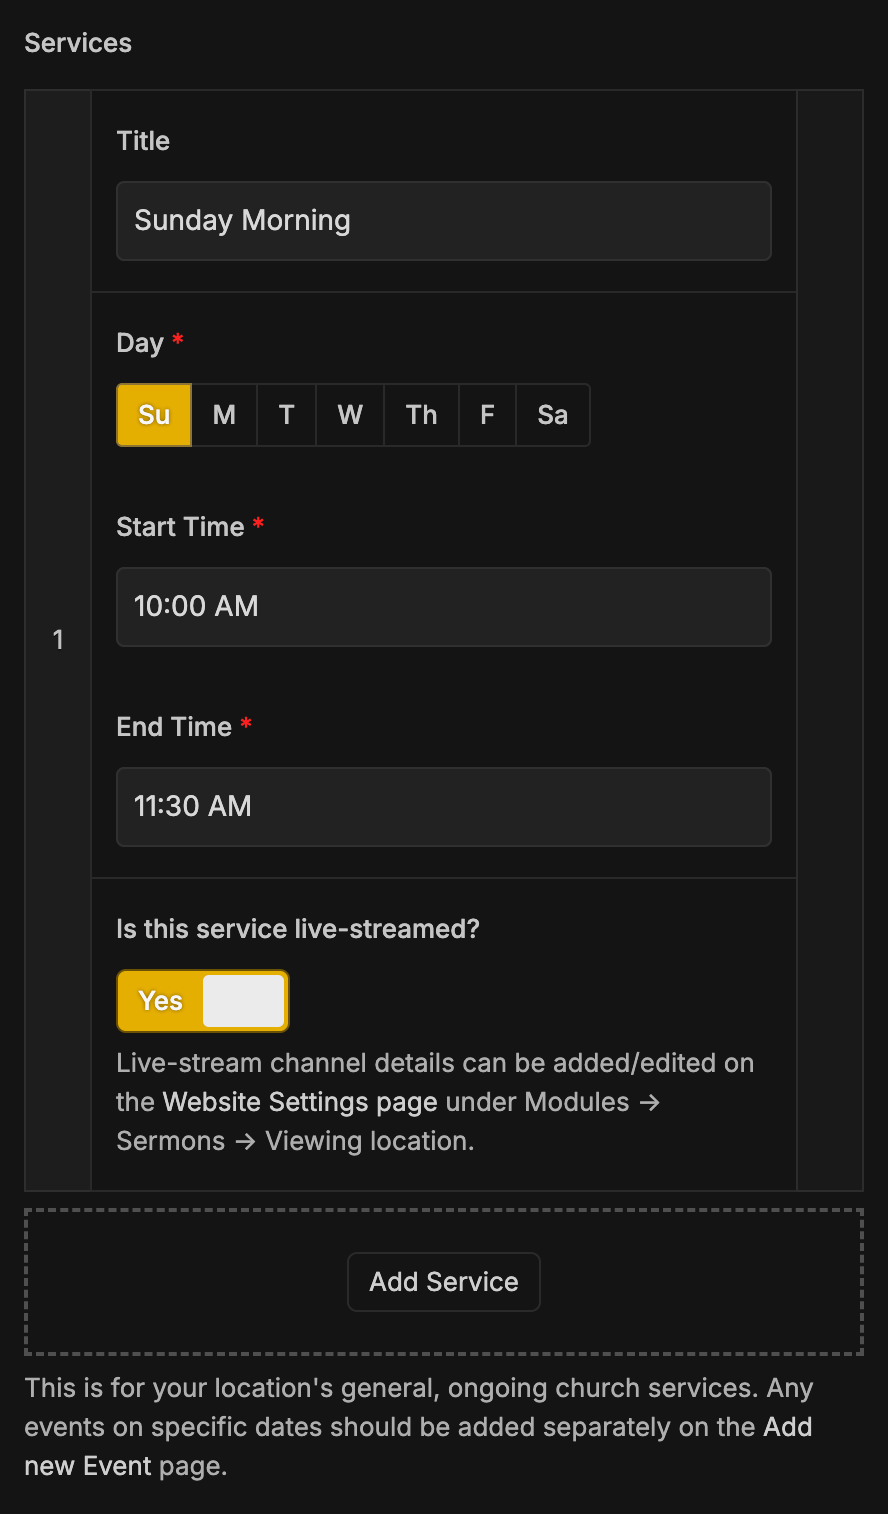Choose Sa as the service day

(552, 415)
